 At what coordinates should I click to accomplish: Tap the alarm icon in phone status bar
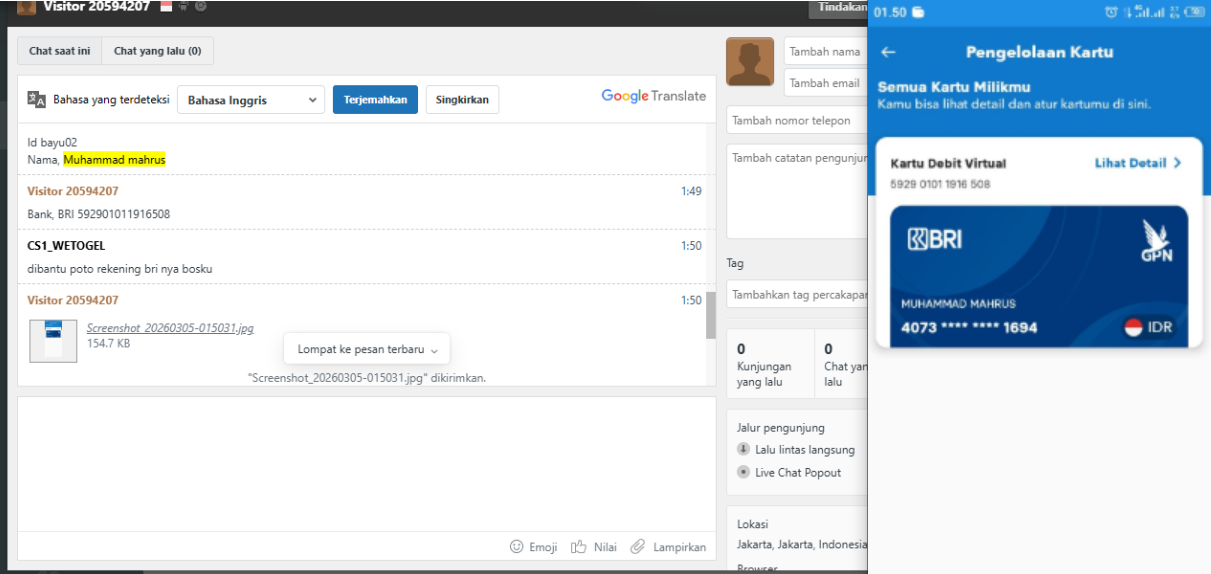click(x=1111, y=12)
